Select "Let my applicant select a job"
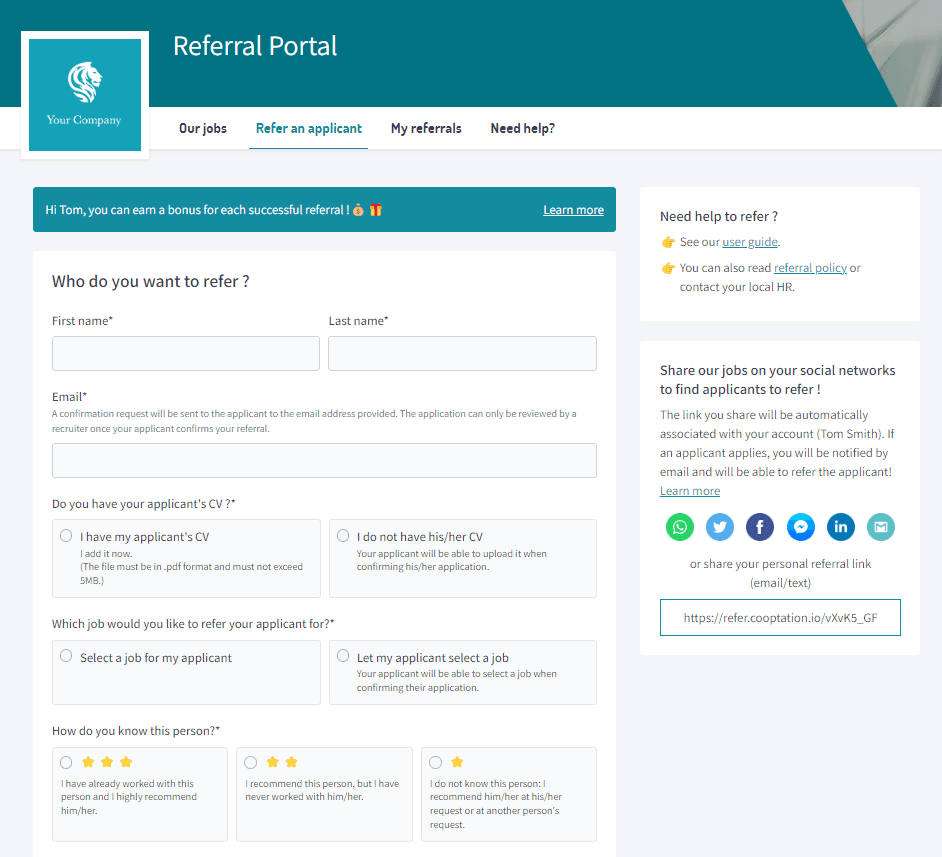The width and height of the screenshot is (942, 857). tap(343, 657)
